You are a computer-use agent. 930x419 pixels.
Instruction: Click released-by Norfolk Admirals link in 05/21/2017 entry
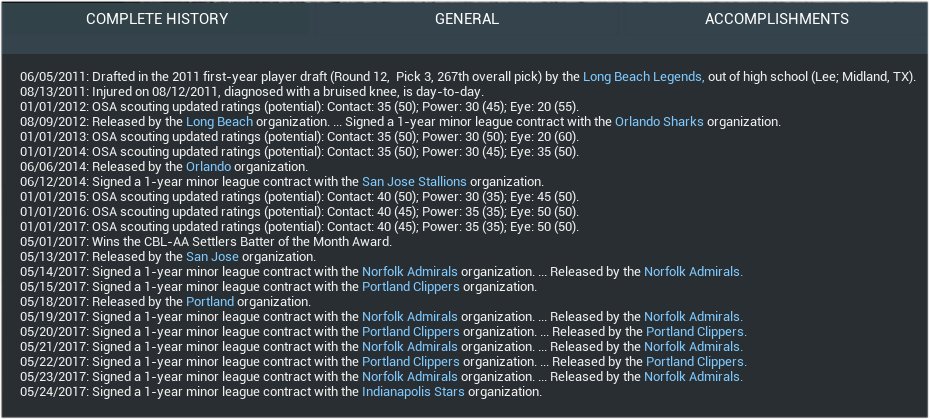[x=693, y=346]
